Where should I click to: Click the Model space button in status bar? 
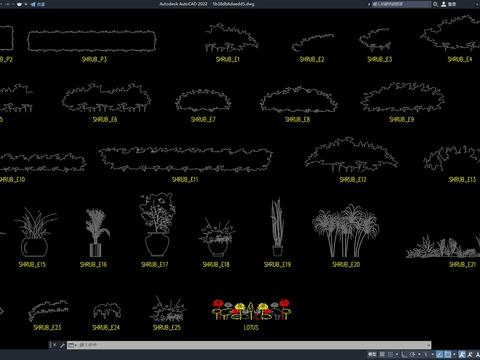(372, 354)
